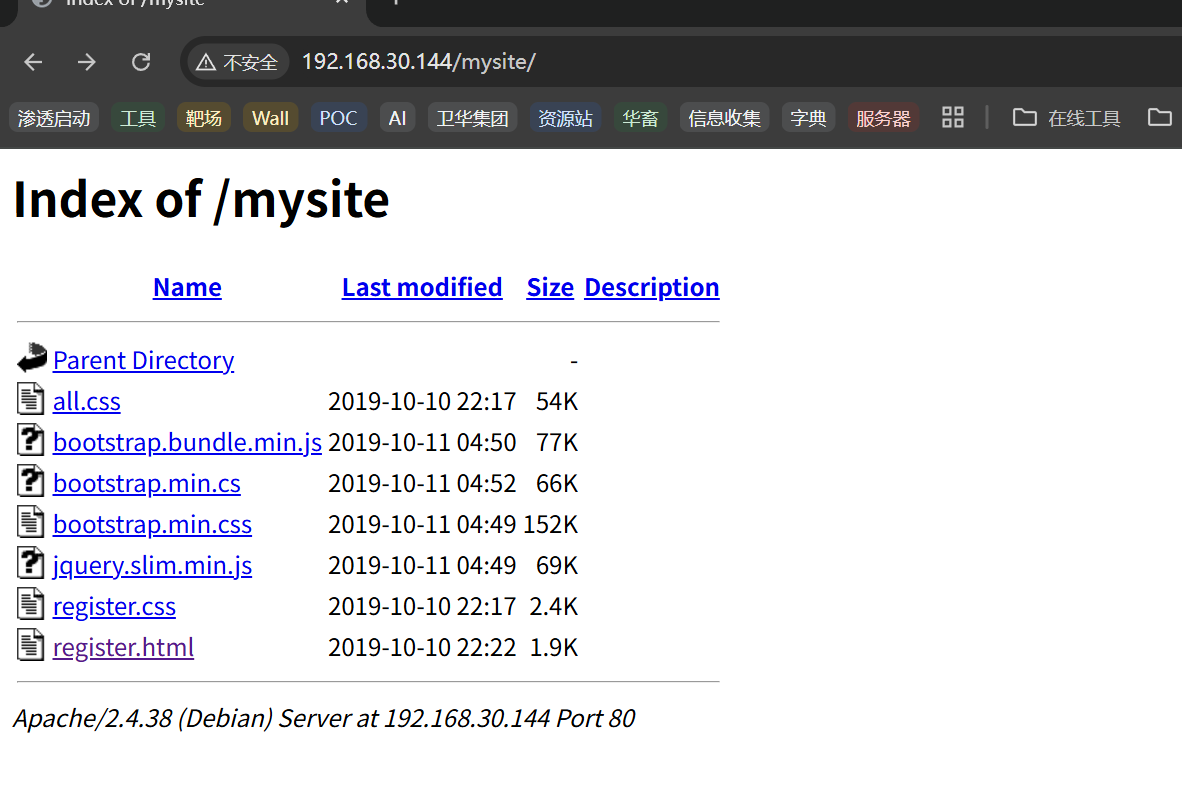Screen dimensions: 1182x801
Task: Click the register.html file icon
Action: [x=31, y=645]
